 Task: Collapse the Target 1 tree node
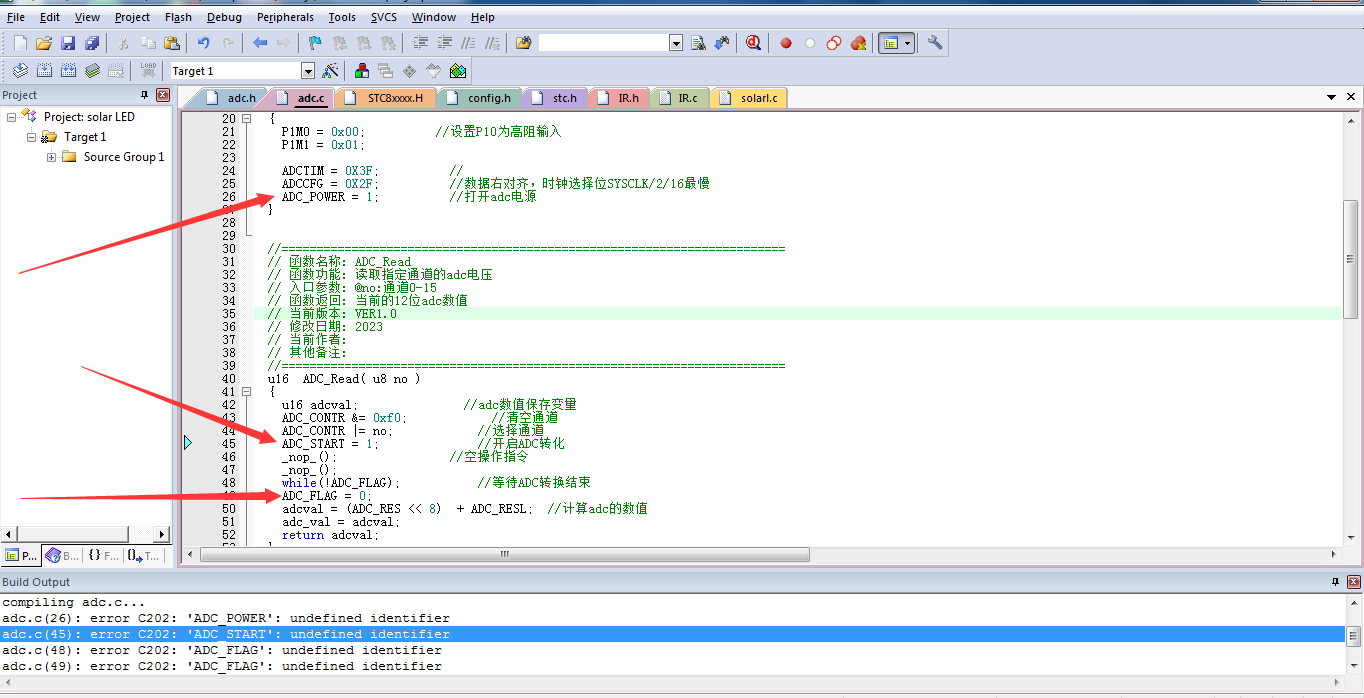click(x=32, y=137)
